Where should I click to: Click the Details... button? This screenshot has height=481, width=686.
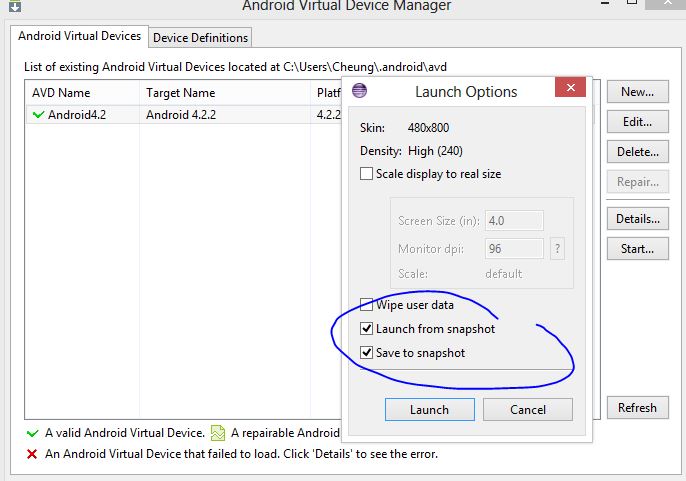coord(637,219)
